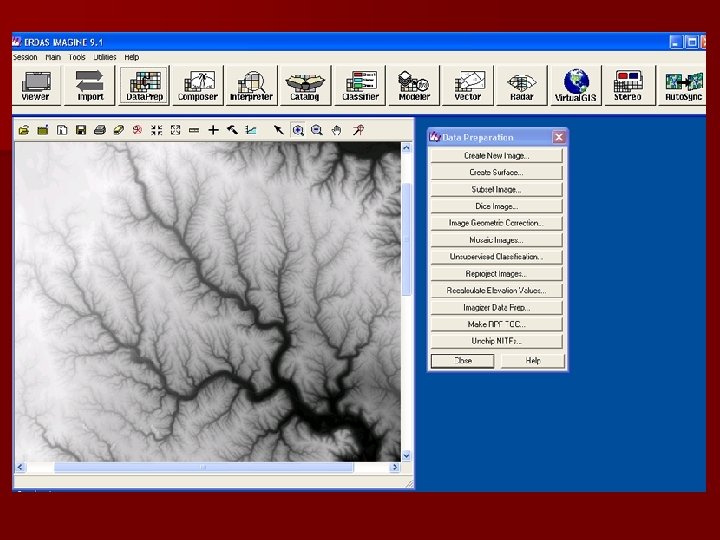The image size is (720, 540).
Task: Open the Classifier module
Action: tap(360, 84)
